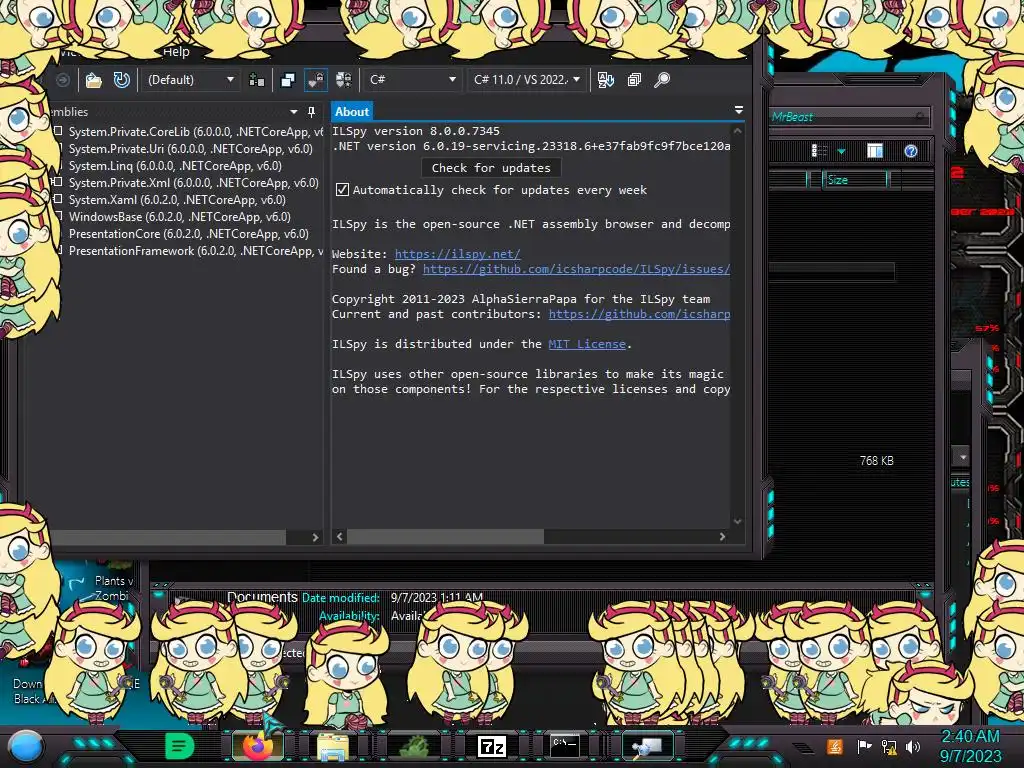The width and height of the screenshot is (1024, 768).
Task: Pin the Assemblies panel with pushpin icon
Action: pyautogui.click(x=312, y=112)
